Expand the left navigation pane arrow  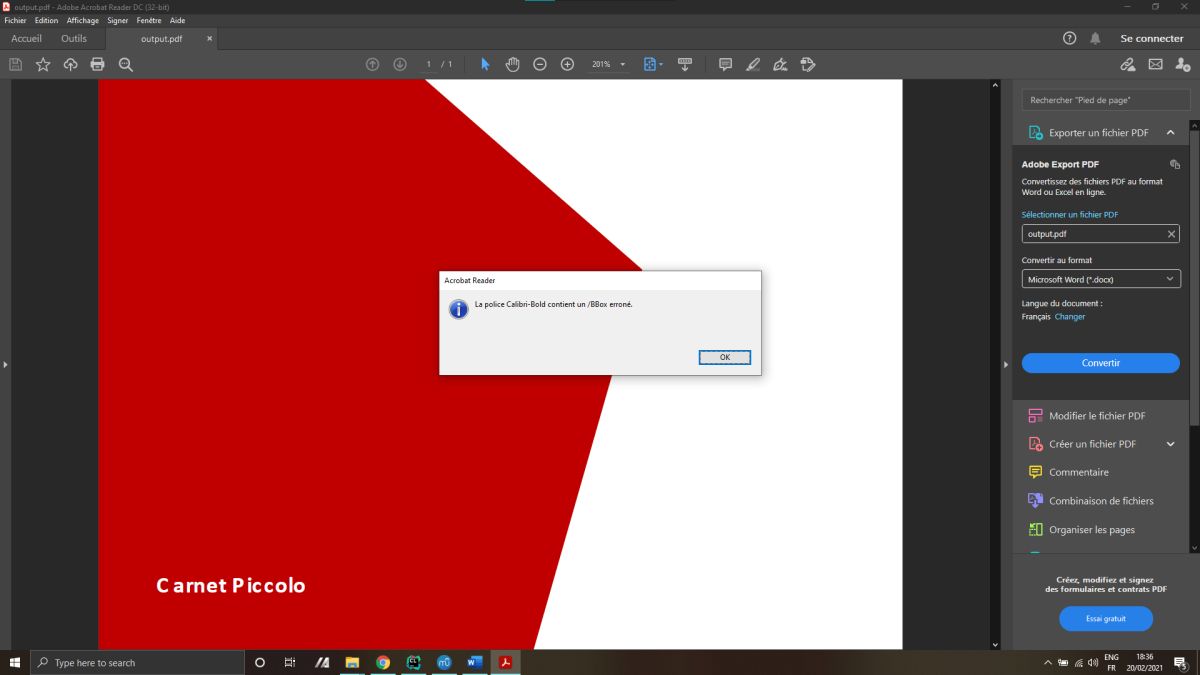click(x=5, y=365)
